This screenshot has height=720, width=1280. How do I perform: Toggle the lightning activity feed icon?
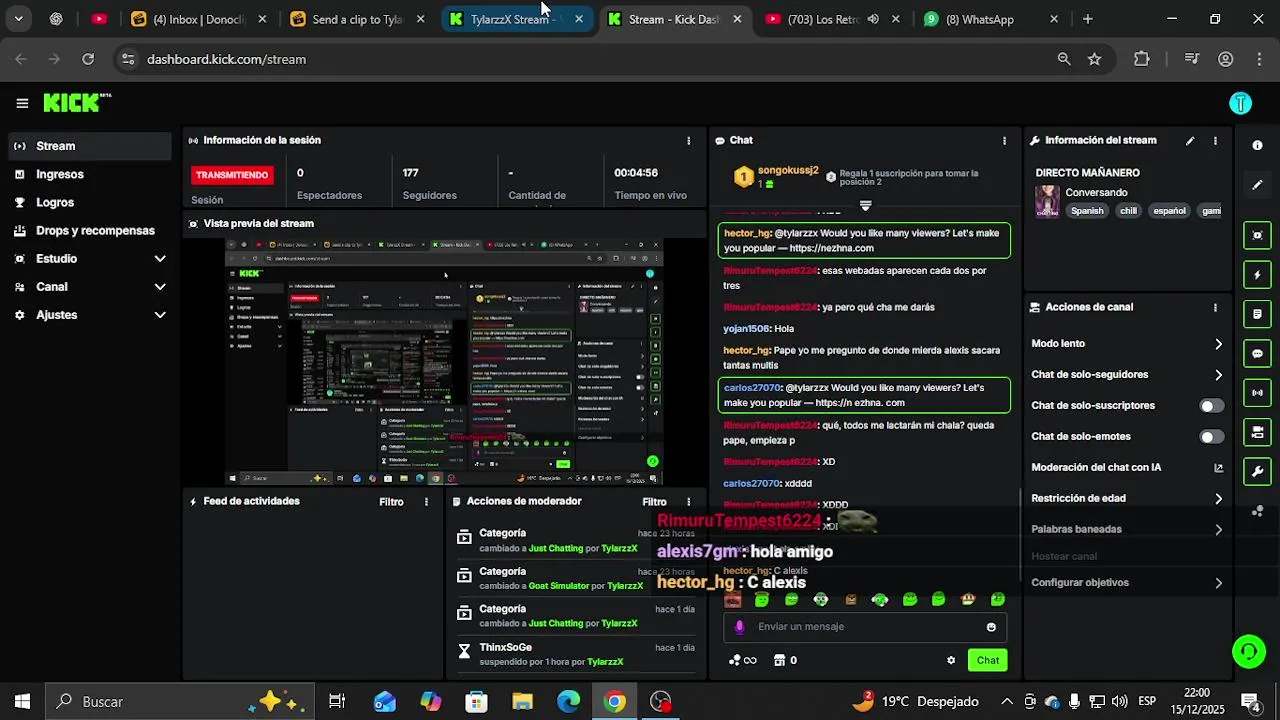1257,275
